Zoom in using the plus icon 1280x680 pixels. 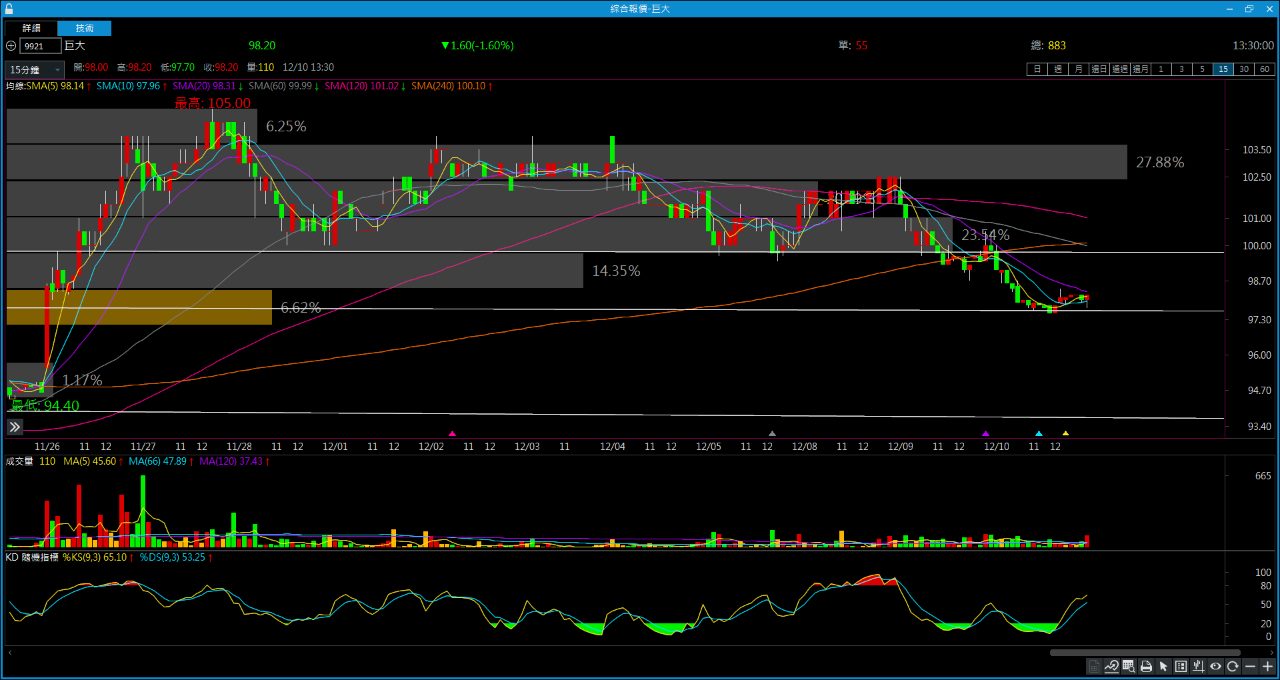coord(1267,666)
